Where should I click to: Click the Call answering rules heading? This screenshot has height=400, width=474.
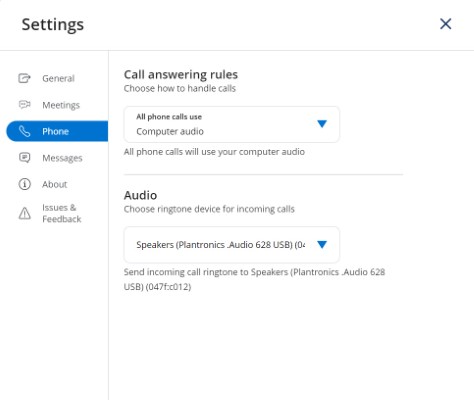click(x=181, y=75)
